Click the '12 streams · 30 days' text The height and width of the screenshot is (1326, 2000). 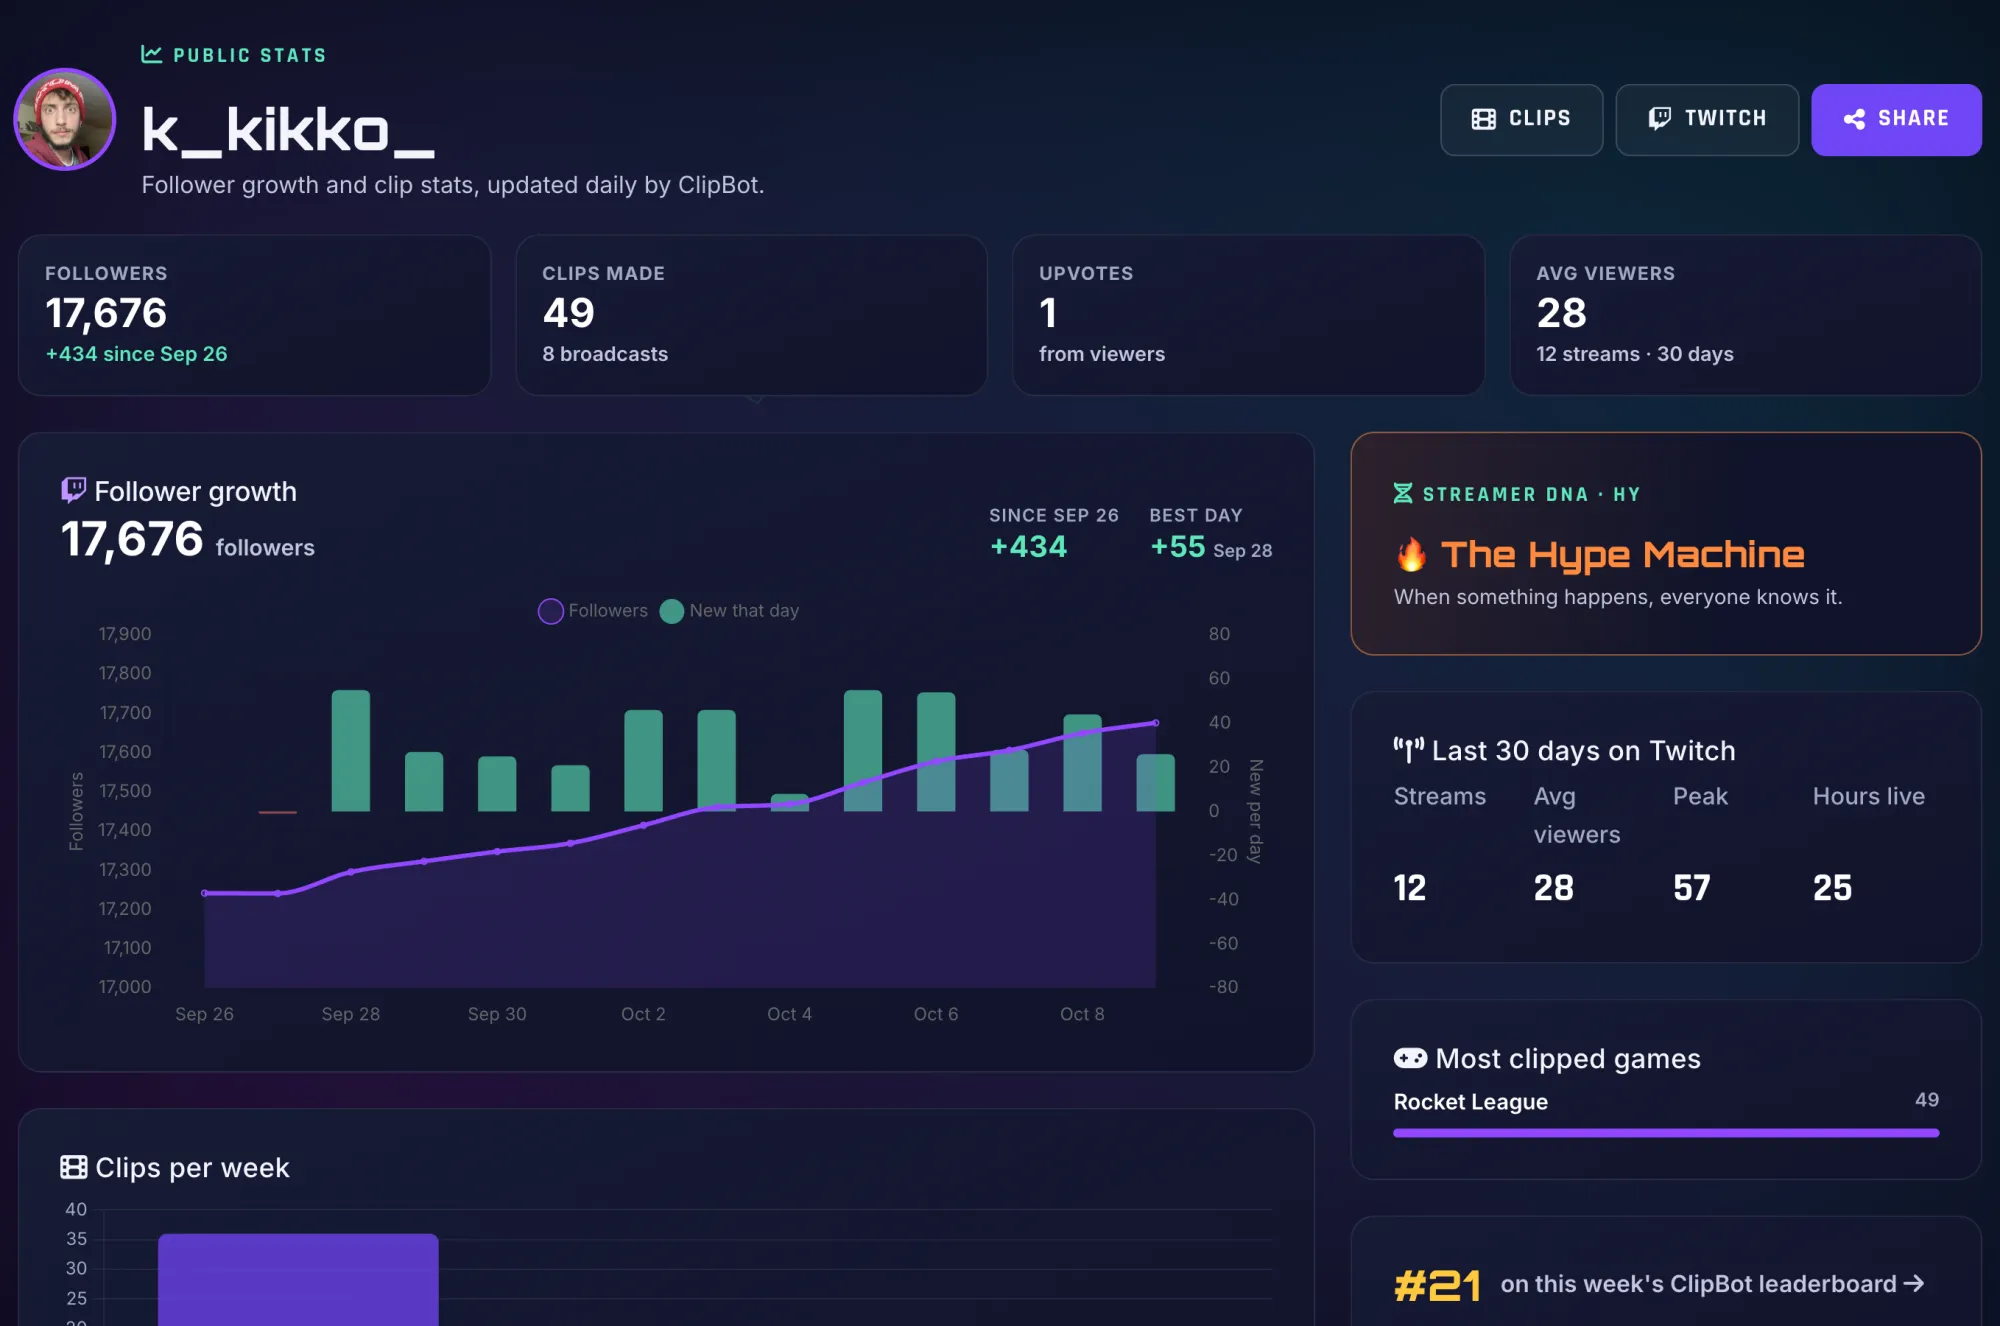(x=1635, y=354)
